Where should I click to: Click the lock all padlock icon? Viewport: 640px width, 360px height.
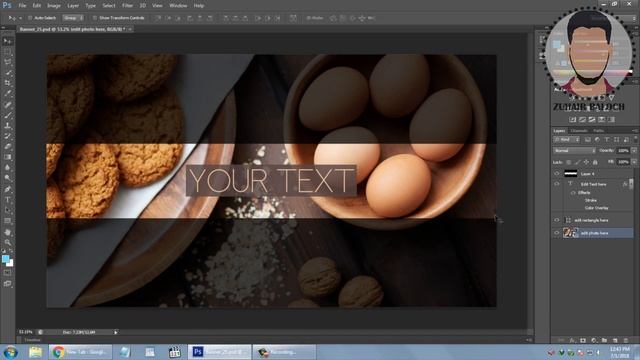(x=595, y=162)
